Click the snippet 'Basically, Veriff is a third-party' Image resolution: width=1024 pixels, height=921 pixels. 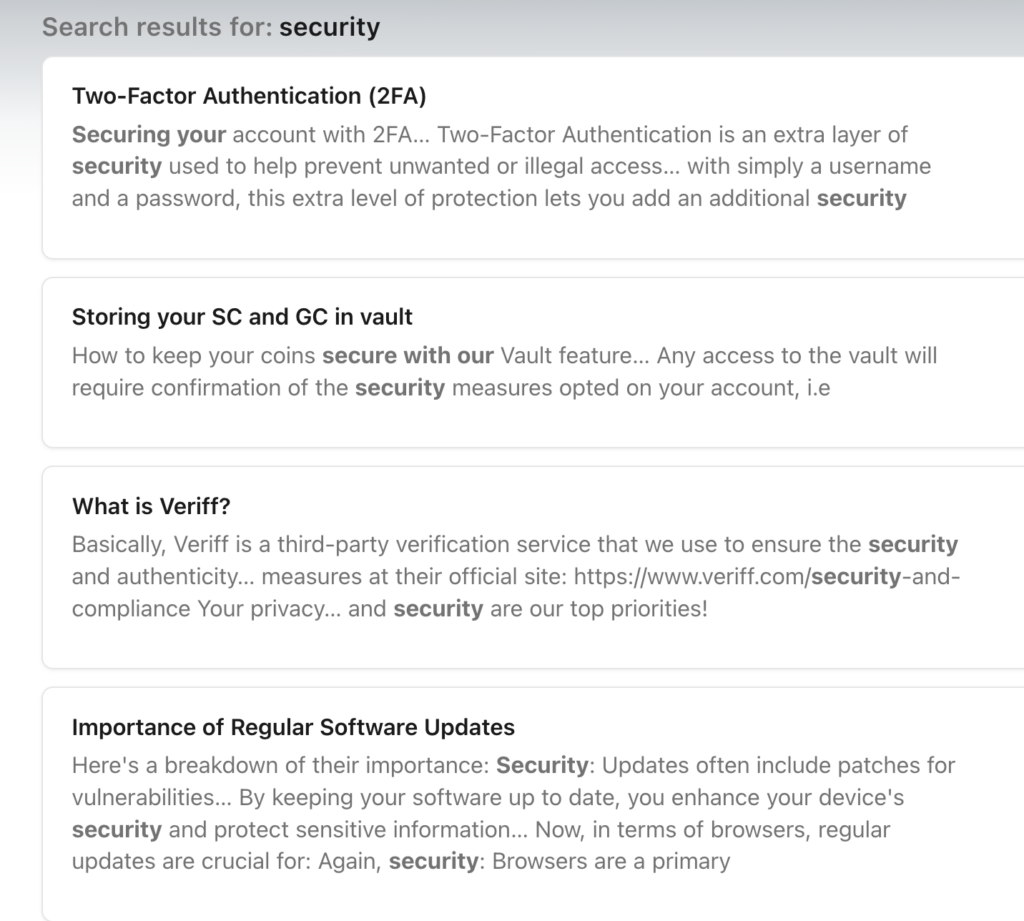[516, 576]
